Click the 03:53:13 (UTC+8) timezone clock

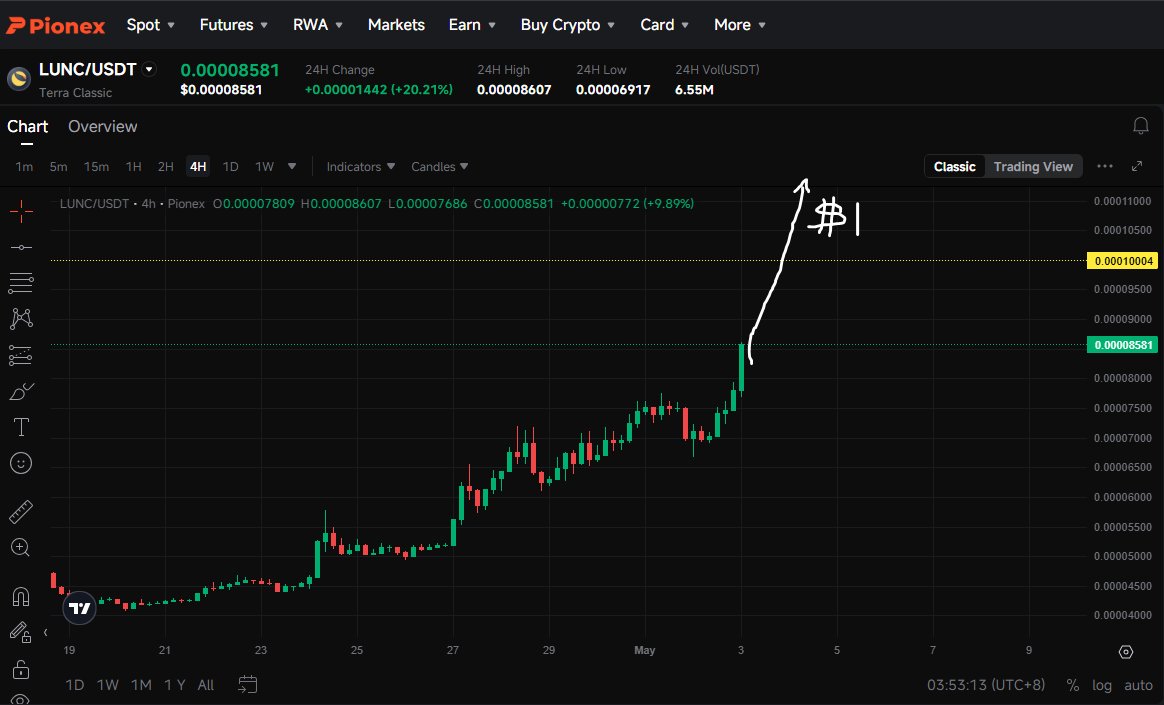[x=986, y=684]
